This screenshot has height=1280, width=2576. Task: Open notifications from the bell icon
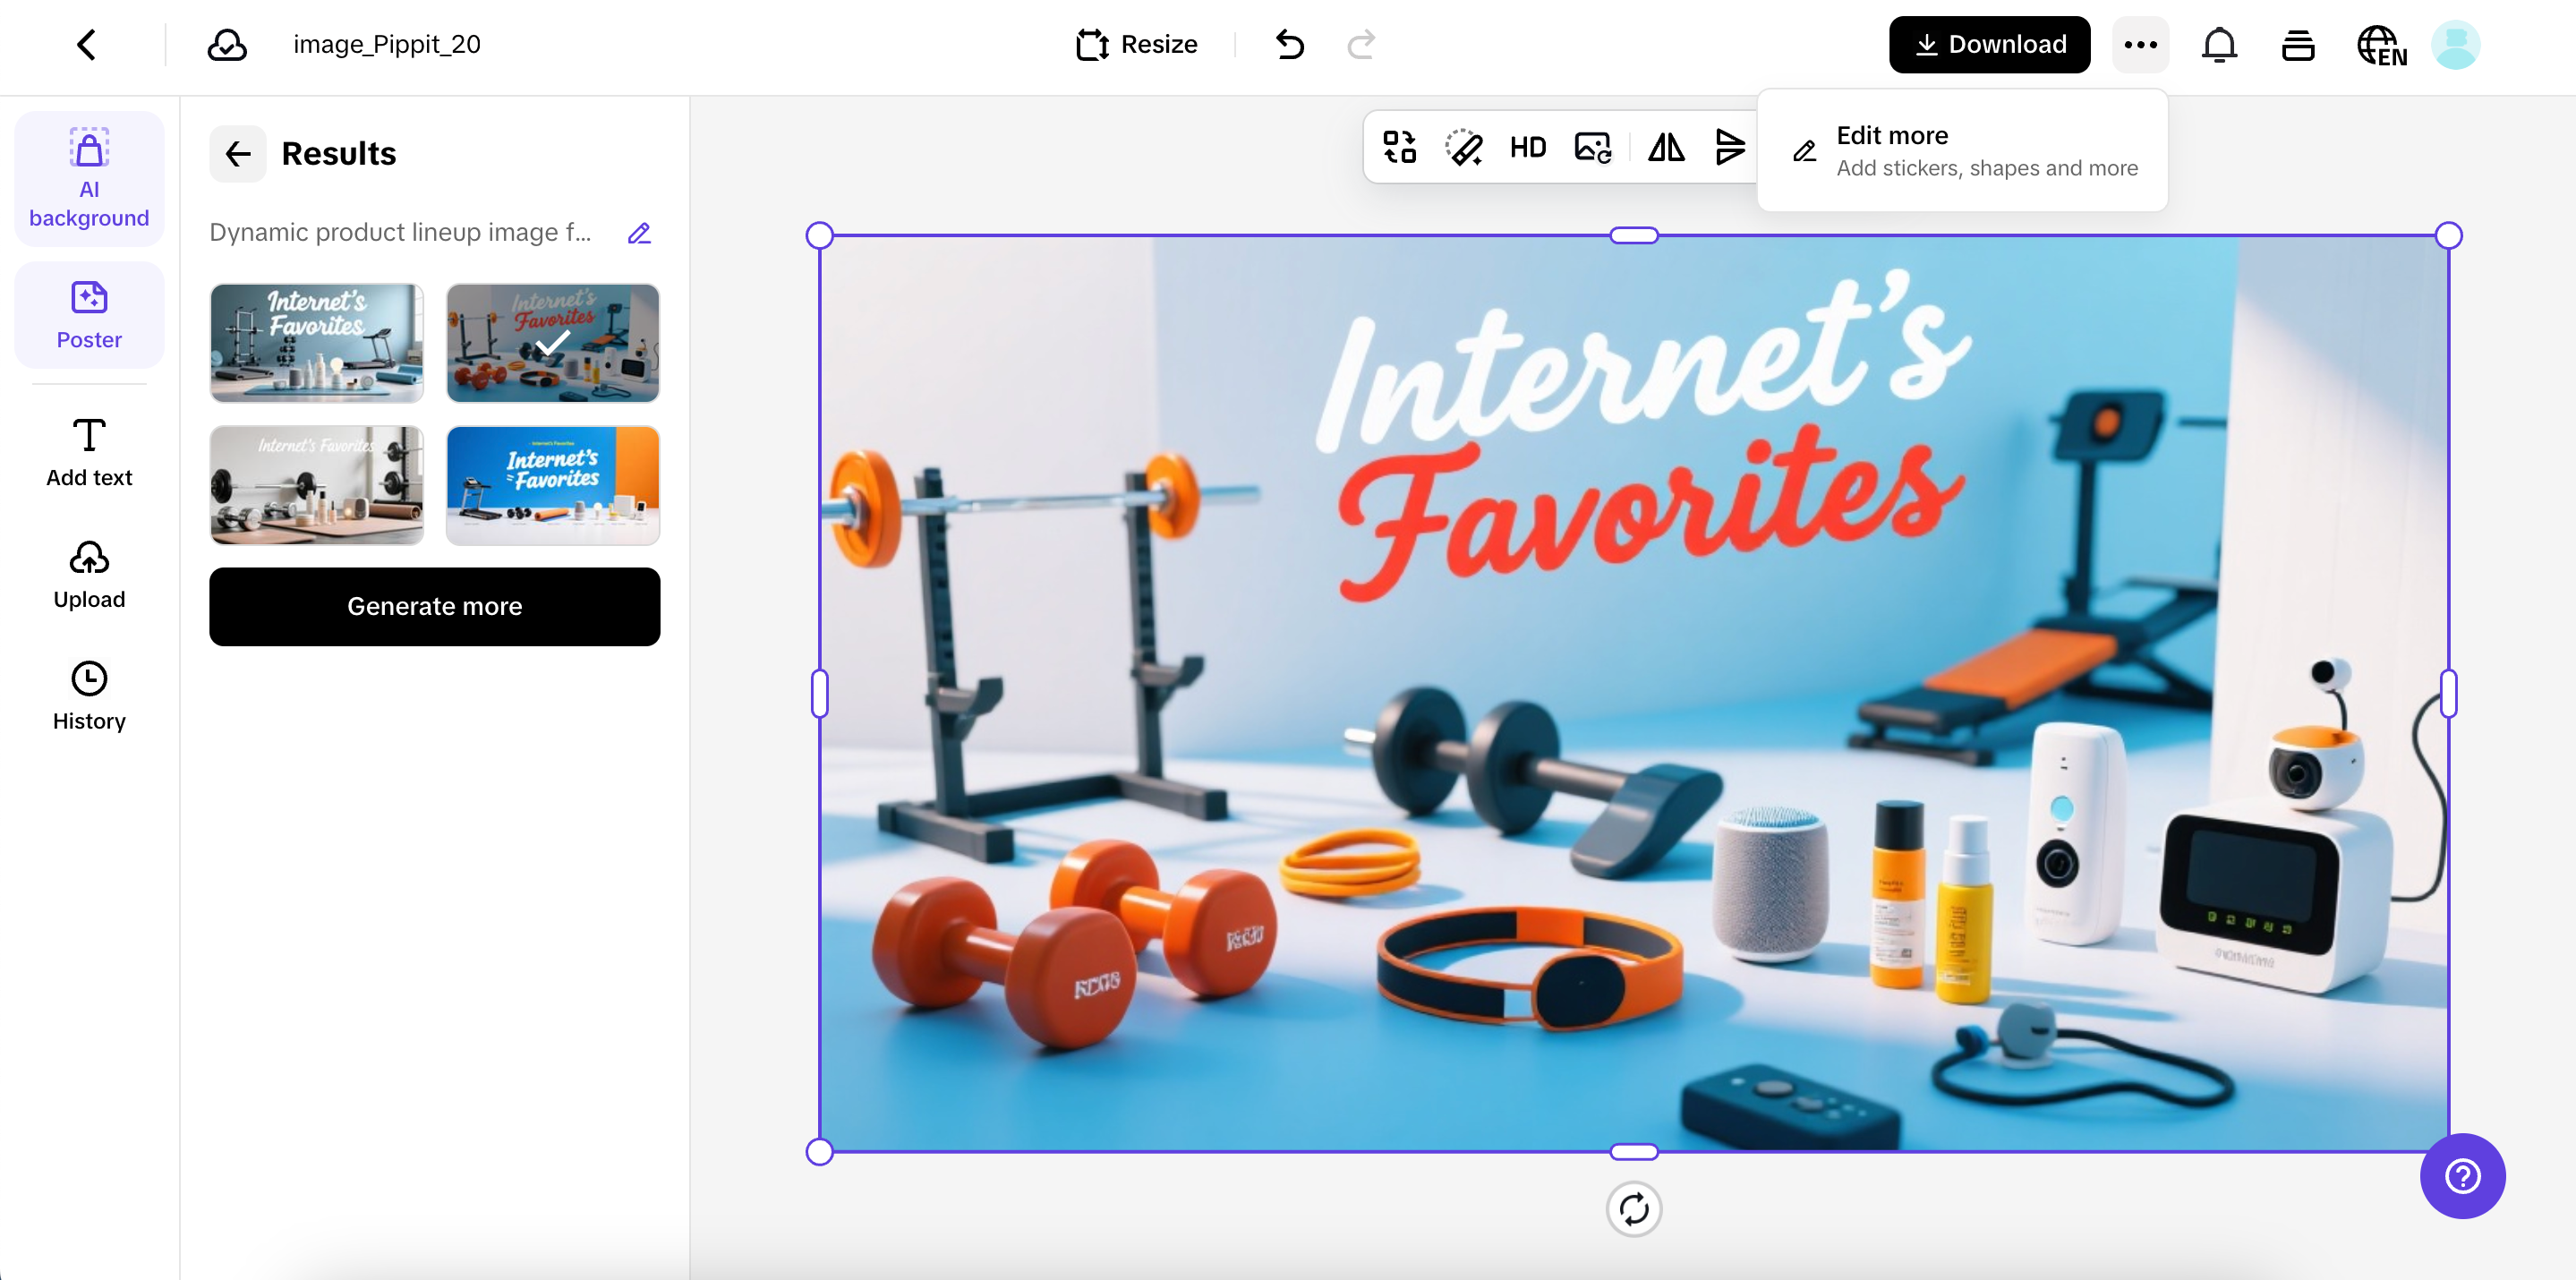click(2219, 44)
